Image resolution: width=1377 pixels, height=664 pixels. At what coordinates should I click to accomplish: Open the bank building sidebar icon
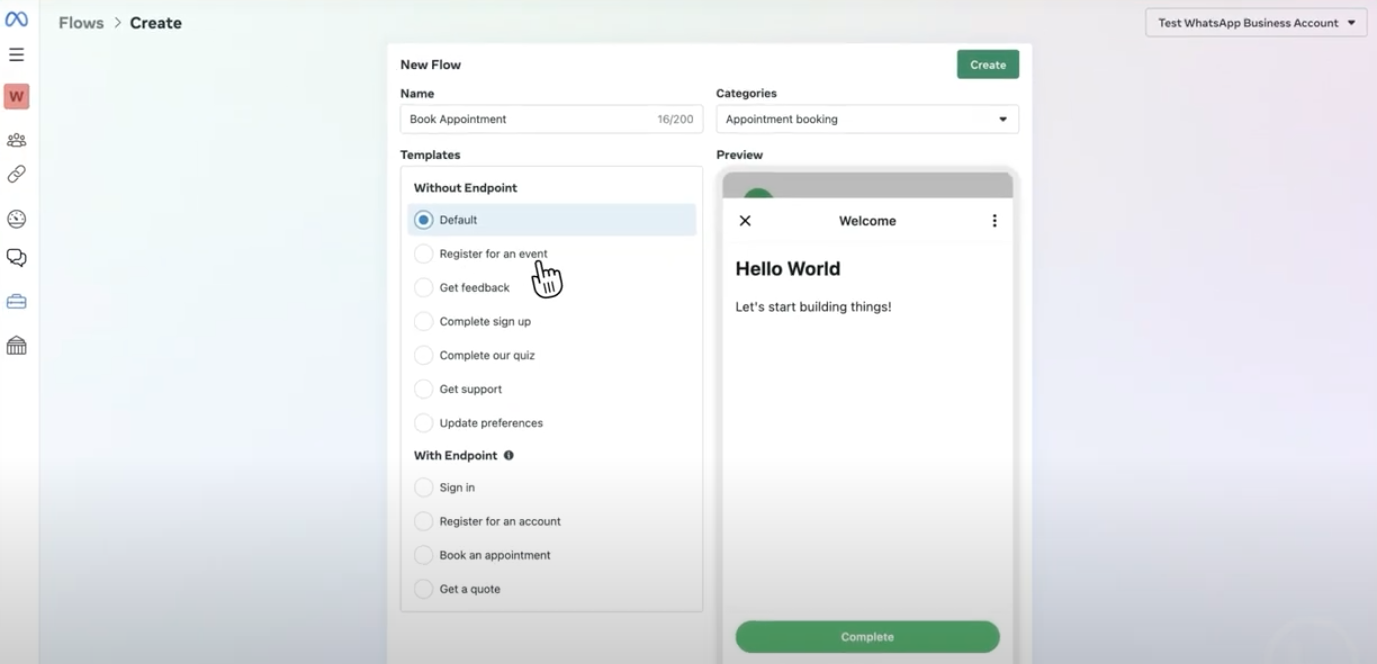pyautogui.click(x=16, y=346)
